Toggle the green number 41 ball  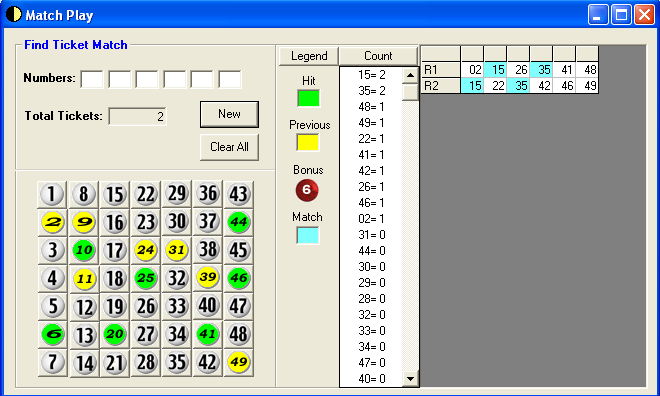(x=208, y=334)
